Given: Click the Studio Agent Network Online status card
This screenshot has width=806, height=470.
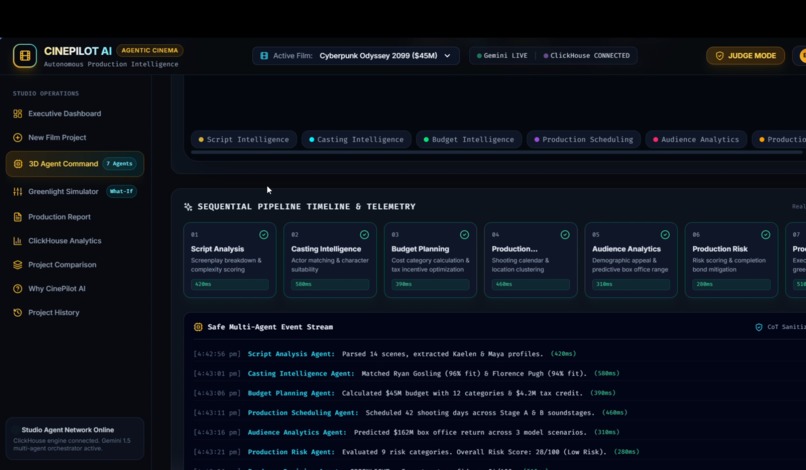Looking at the screenshot, I should pos(75,438).
